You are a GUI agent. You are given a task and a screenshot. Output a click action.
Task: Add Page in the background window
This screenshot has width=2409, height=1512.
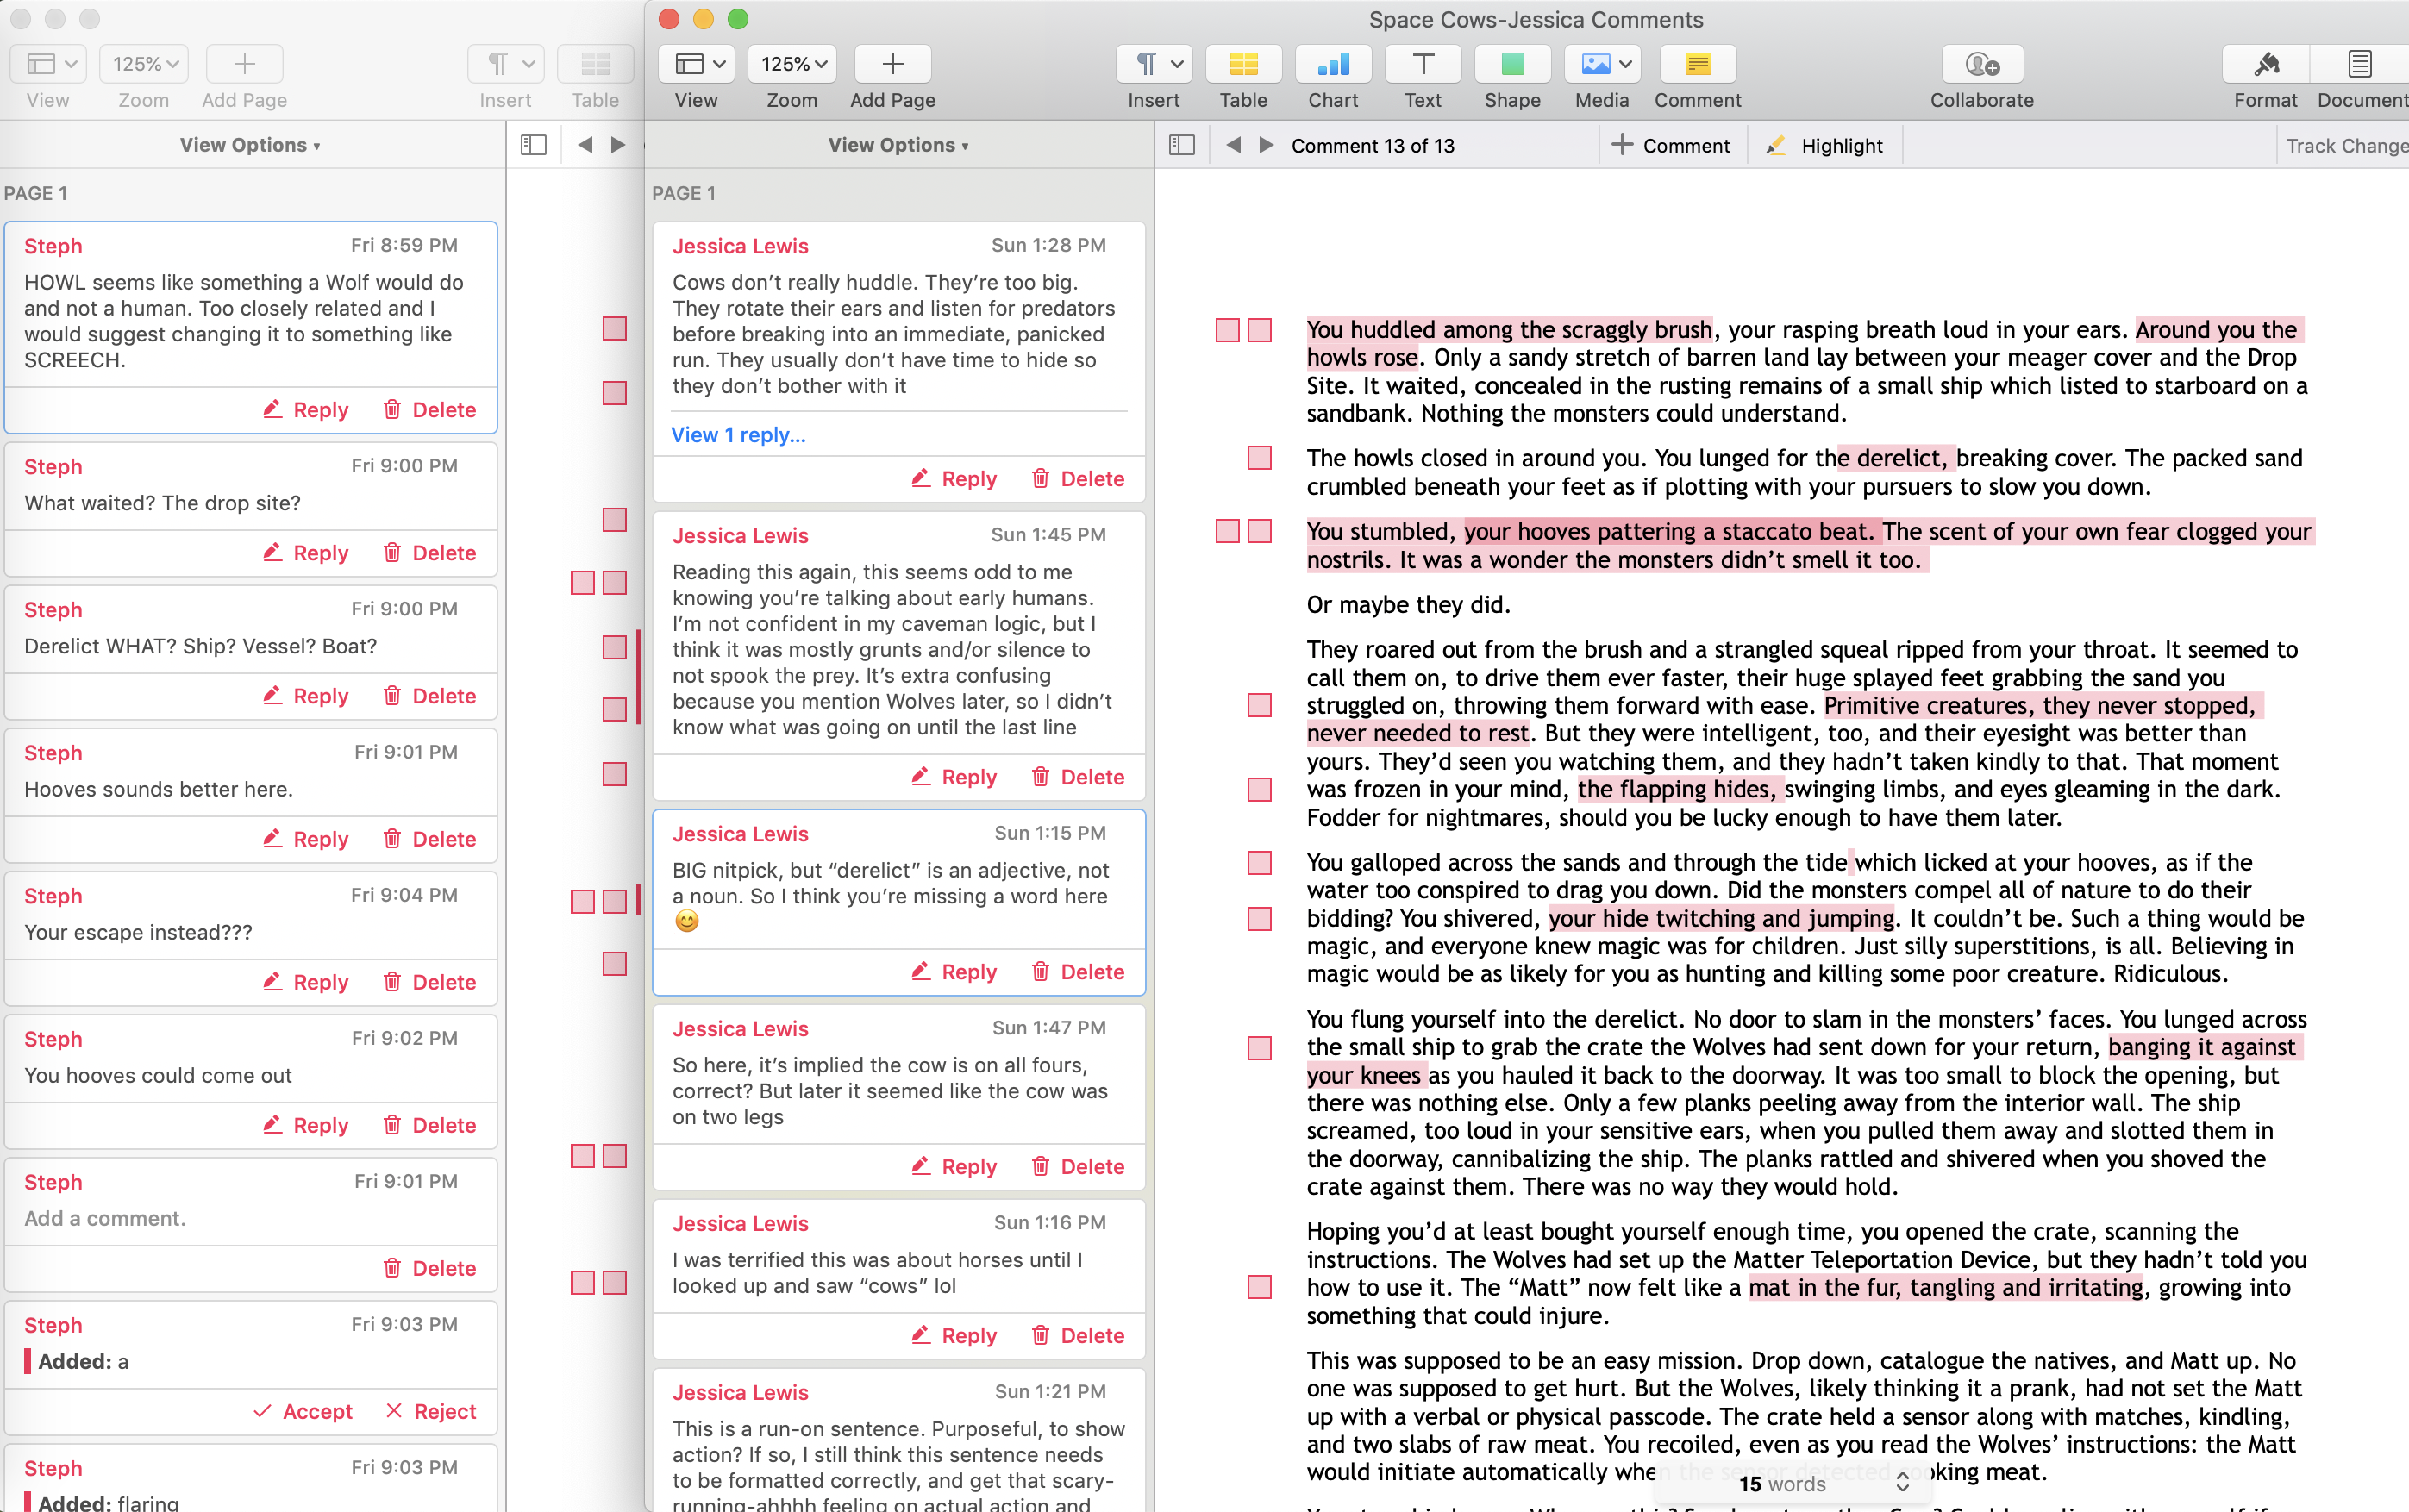[244, 64]
